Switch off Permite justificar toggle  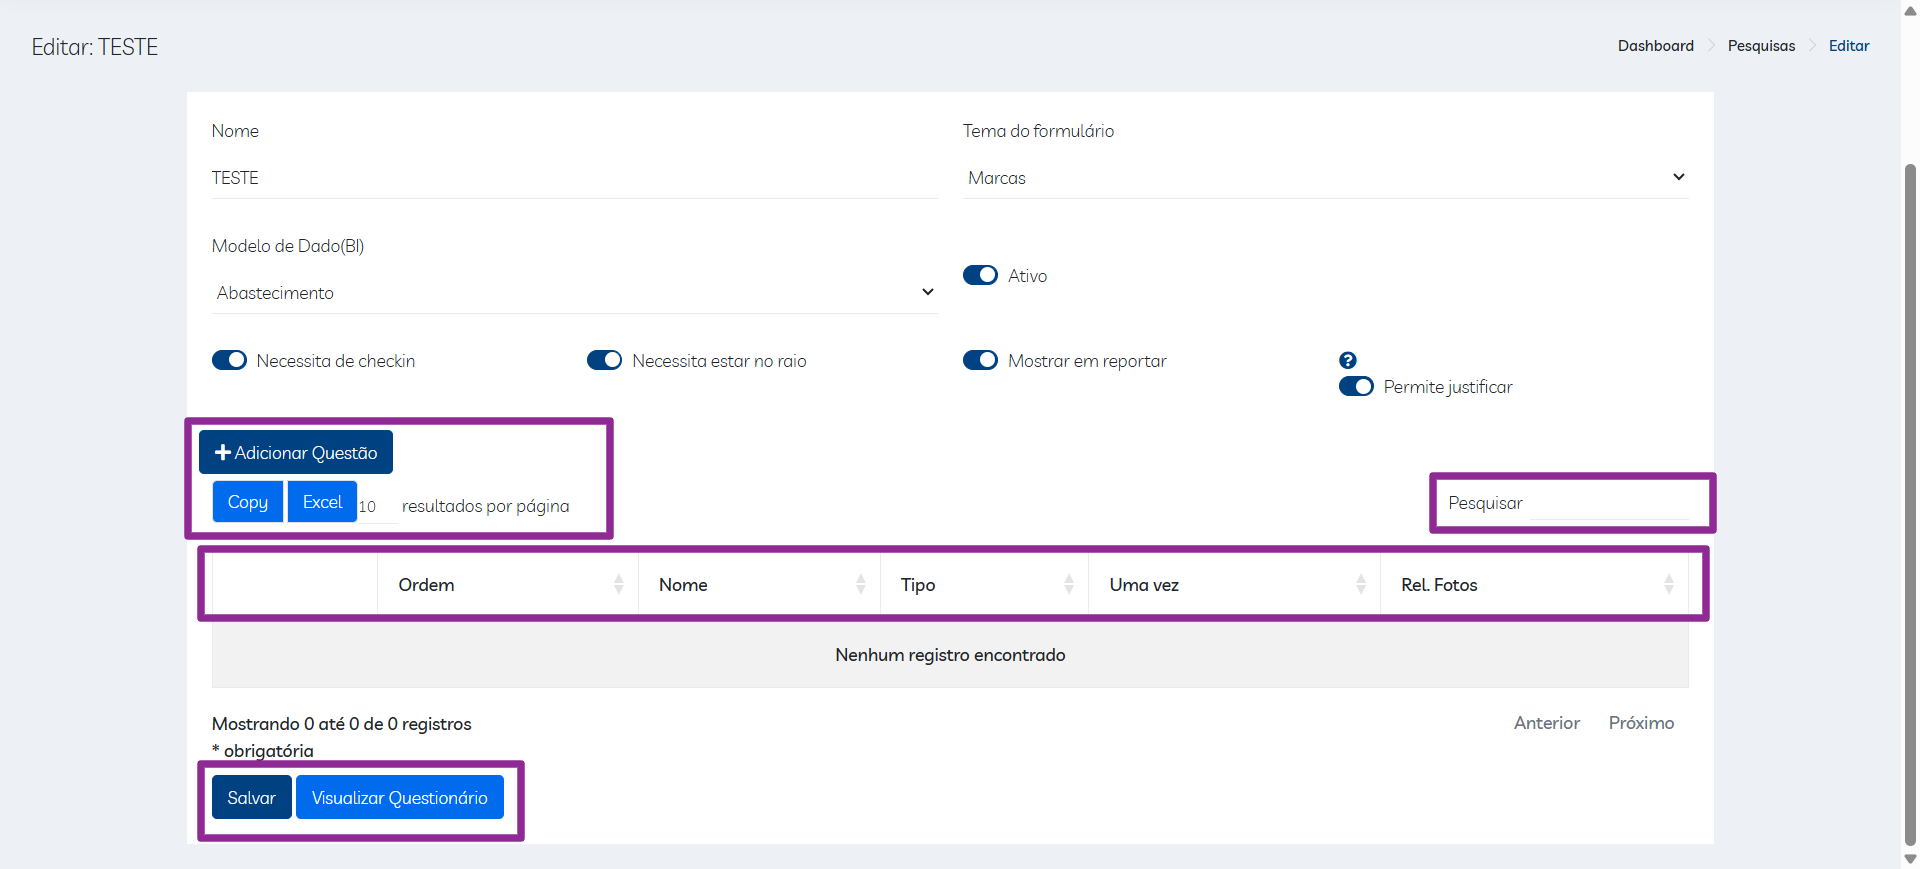pyautogui.click(x=1356, y=387)
